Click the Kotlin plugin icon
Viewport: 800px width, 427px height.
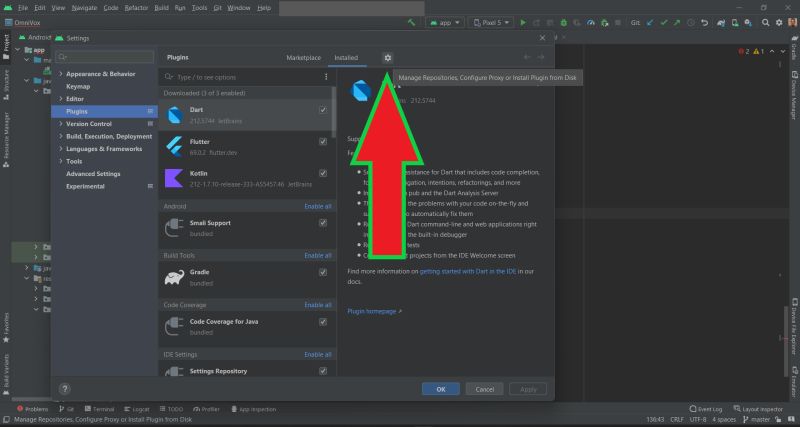(x=174, y=179)
